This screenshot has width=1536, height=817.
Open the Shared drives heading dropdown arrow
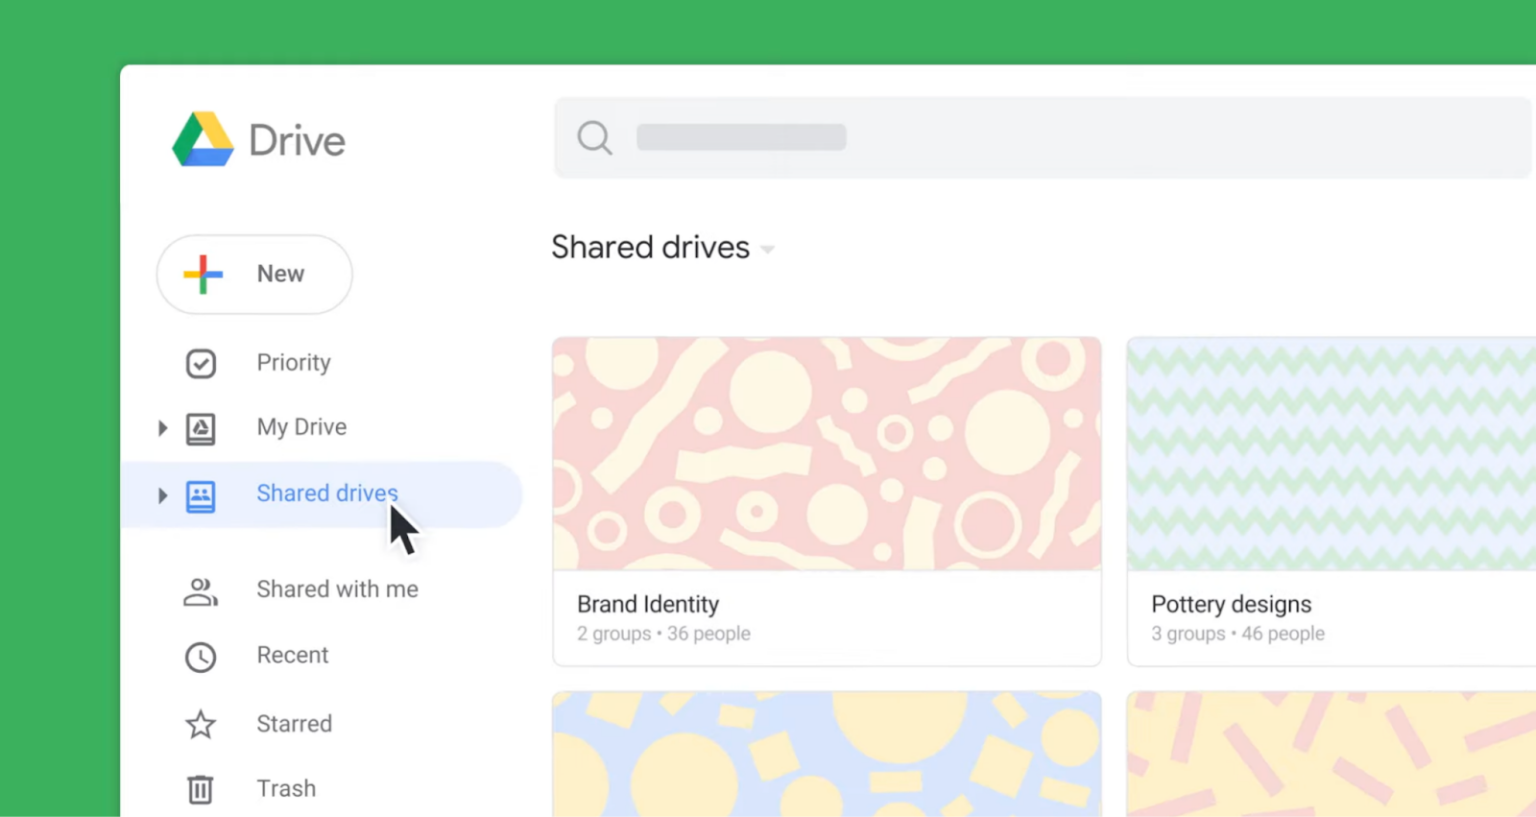pyautogui.click(x=766, y=249)
